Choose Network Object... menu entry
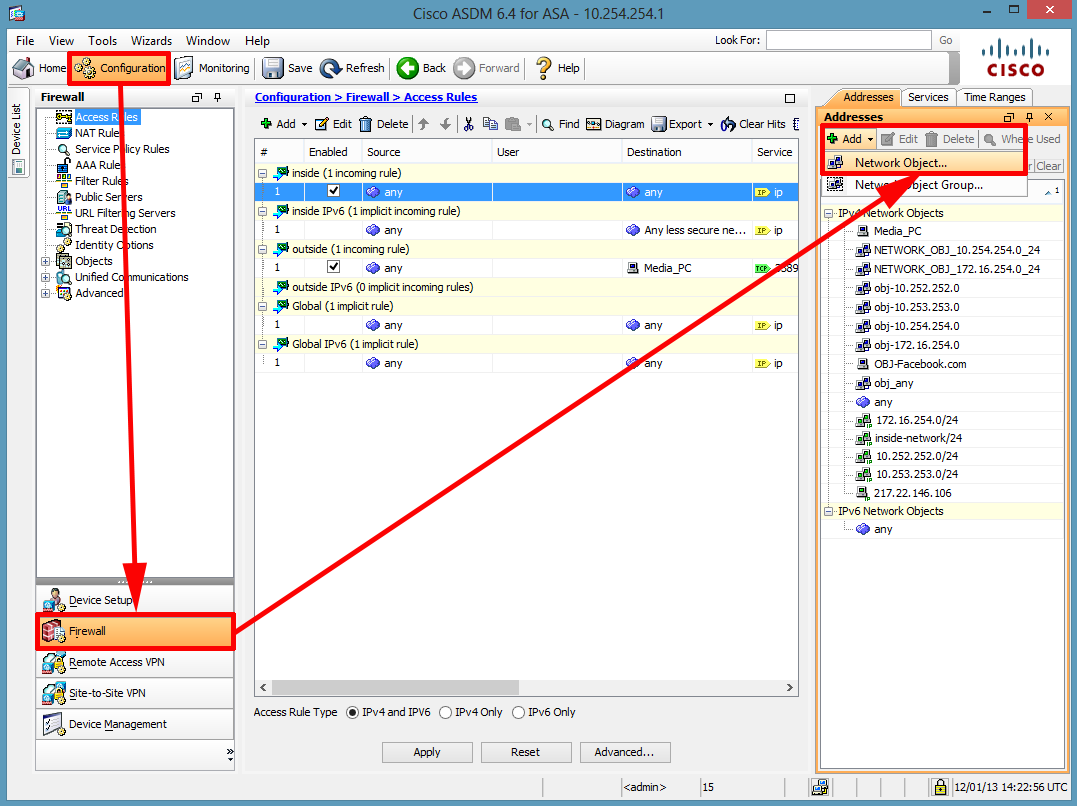 [923, 163]
